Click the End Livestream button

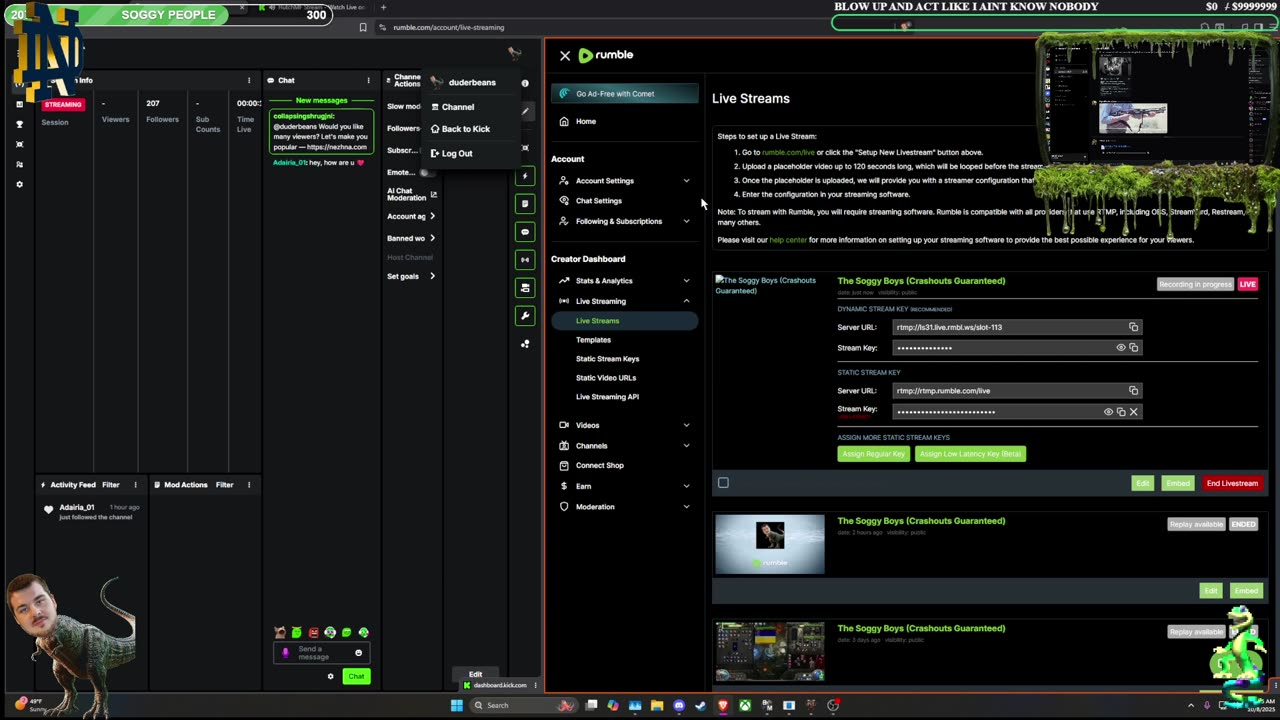coord(1231,483)
